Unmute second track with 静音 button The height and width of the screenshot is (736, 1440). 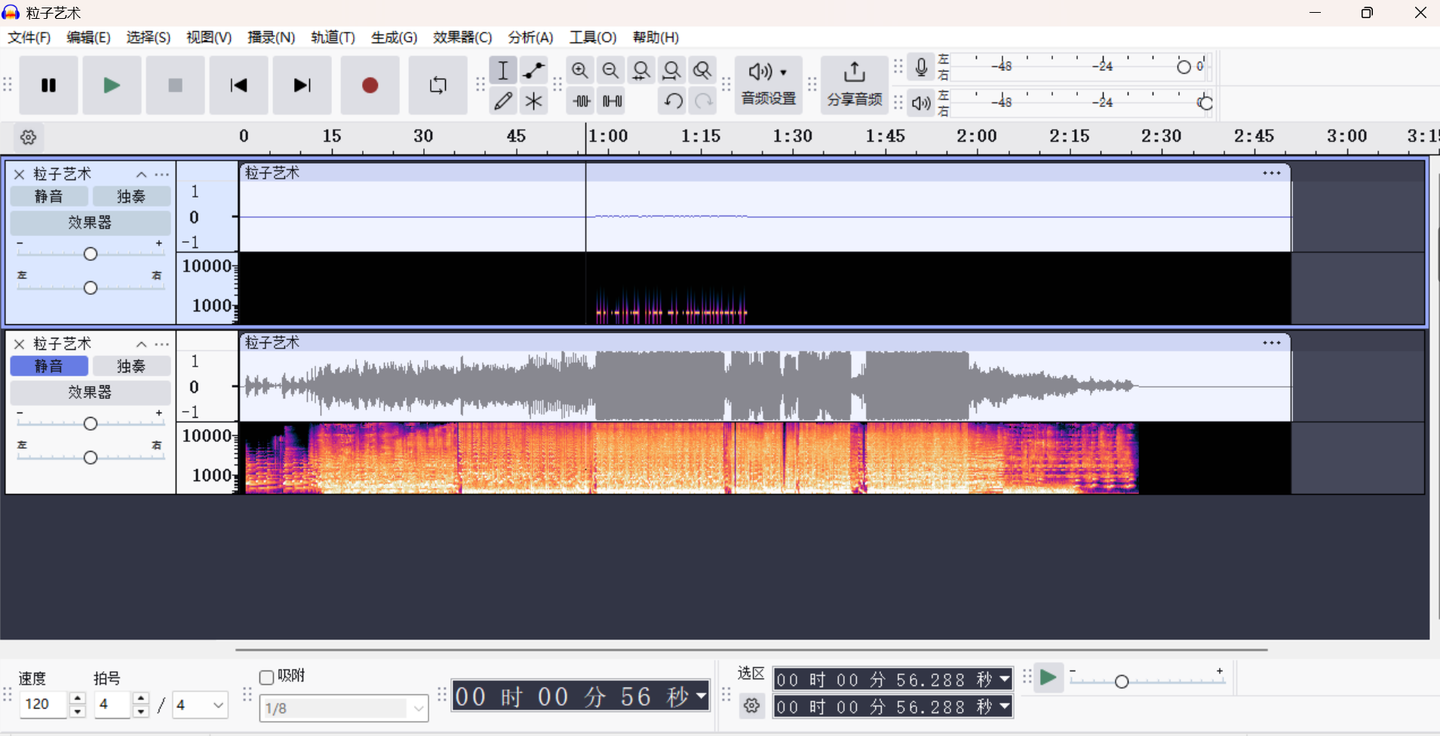coord(49,366)
